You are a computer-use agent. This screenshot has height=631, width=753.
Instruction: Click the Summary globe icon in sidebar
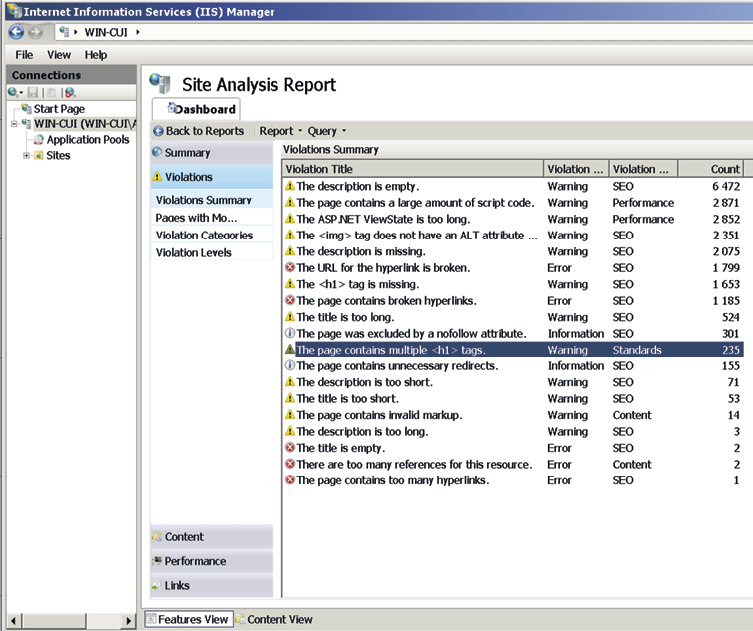[157, 152]
